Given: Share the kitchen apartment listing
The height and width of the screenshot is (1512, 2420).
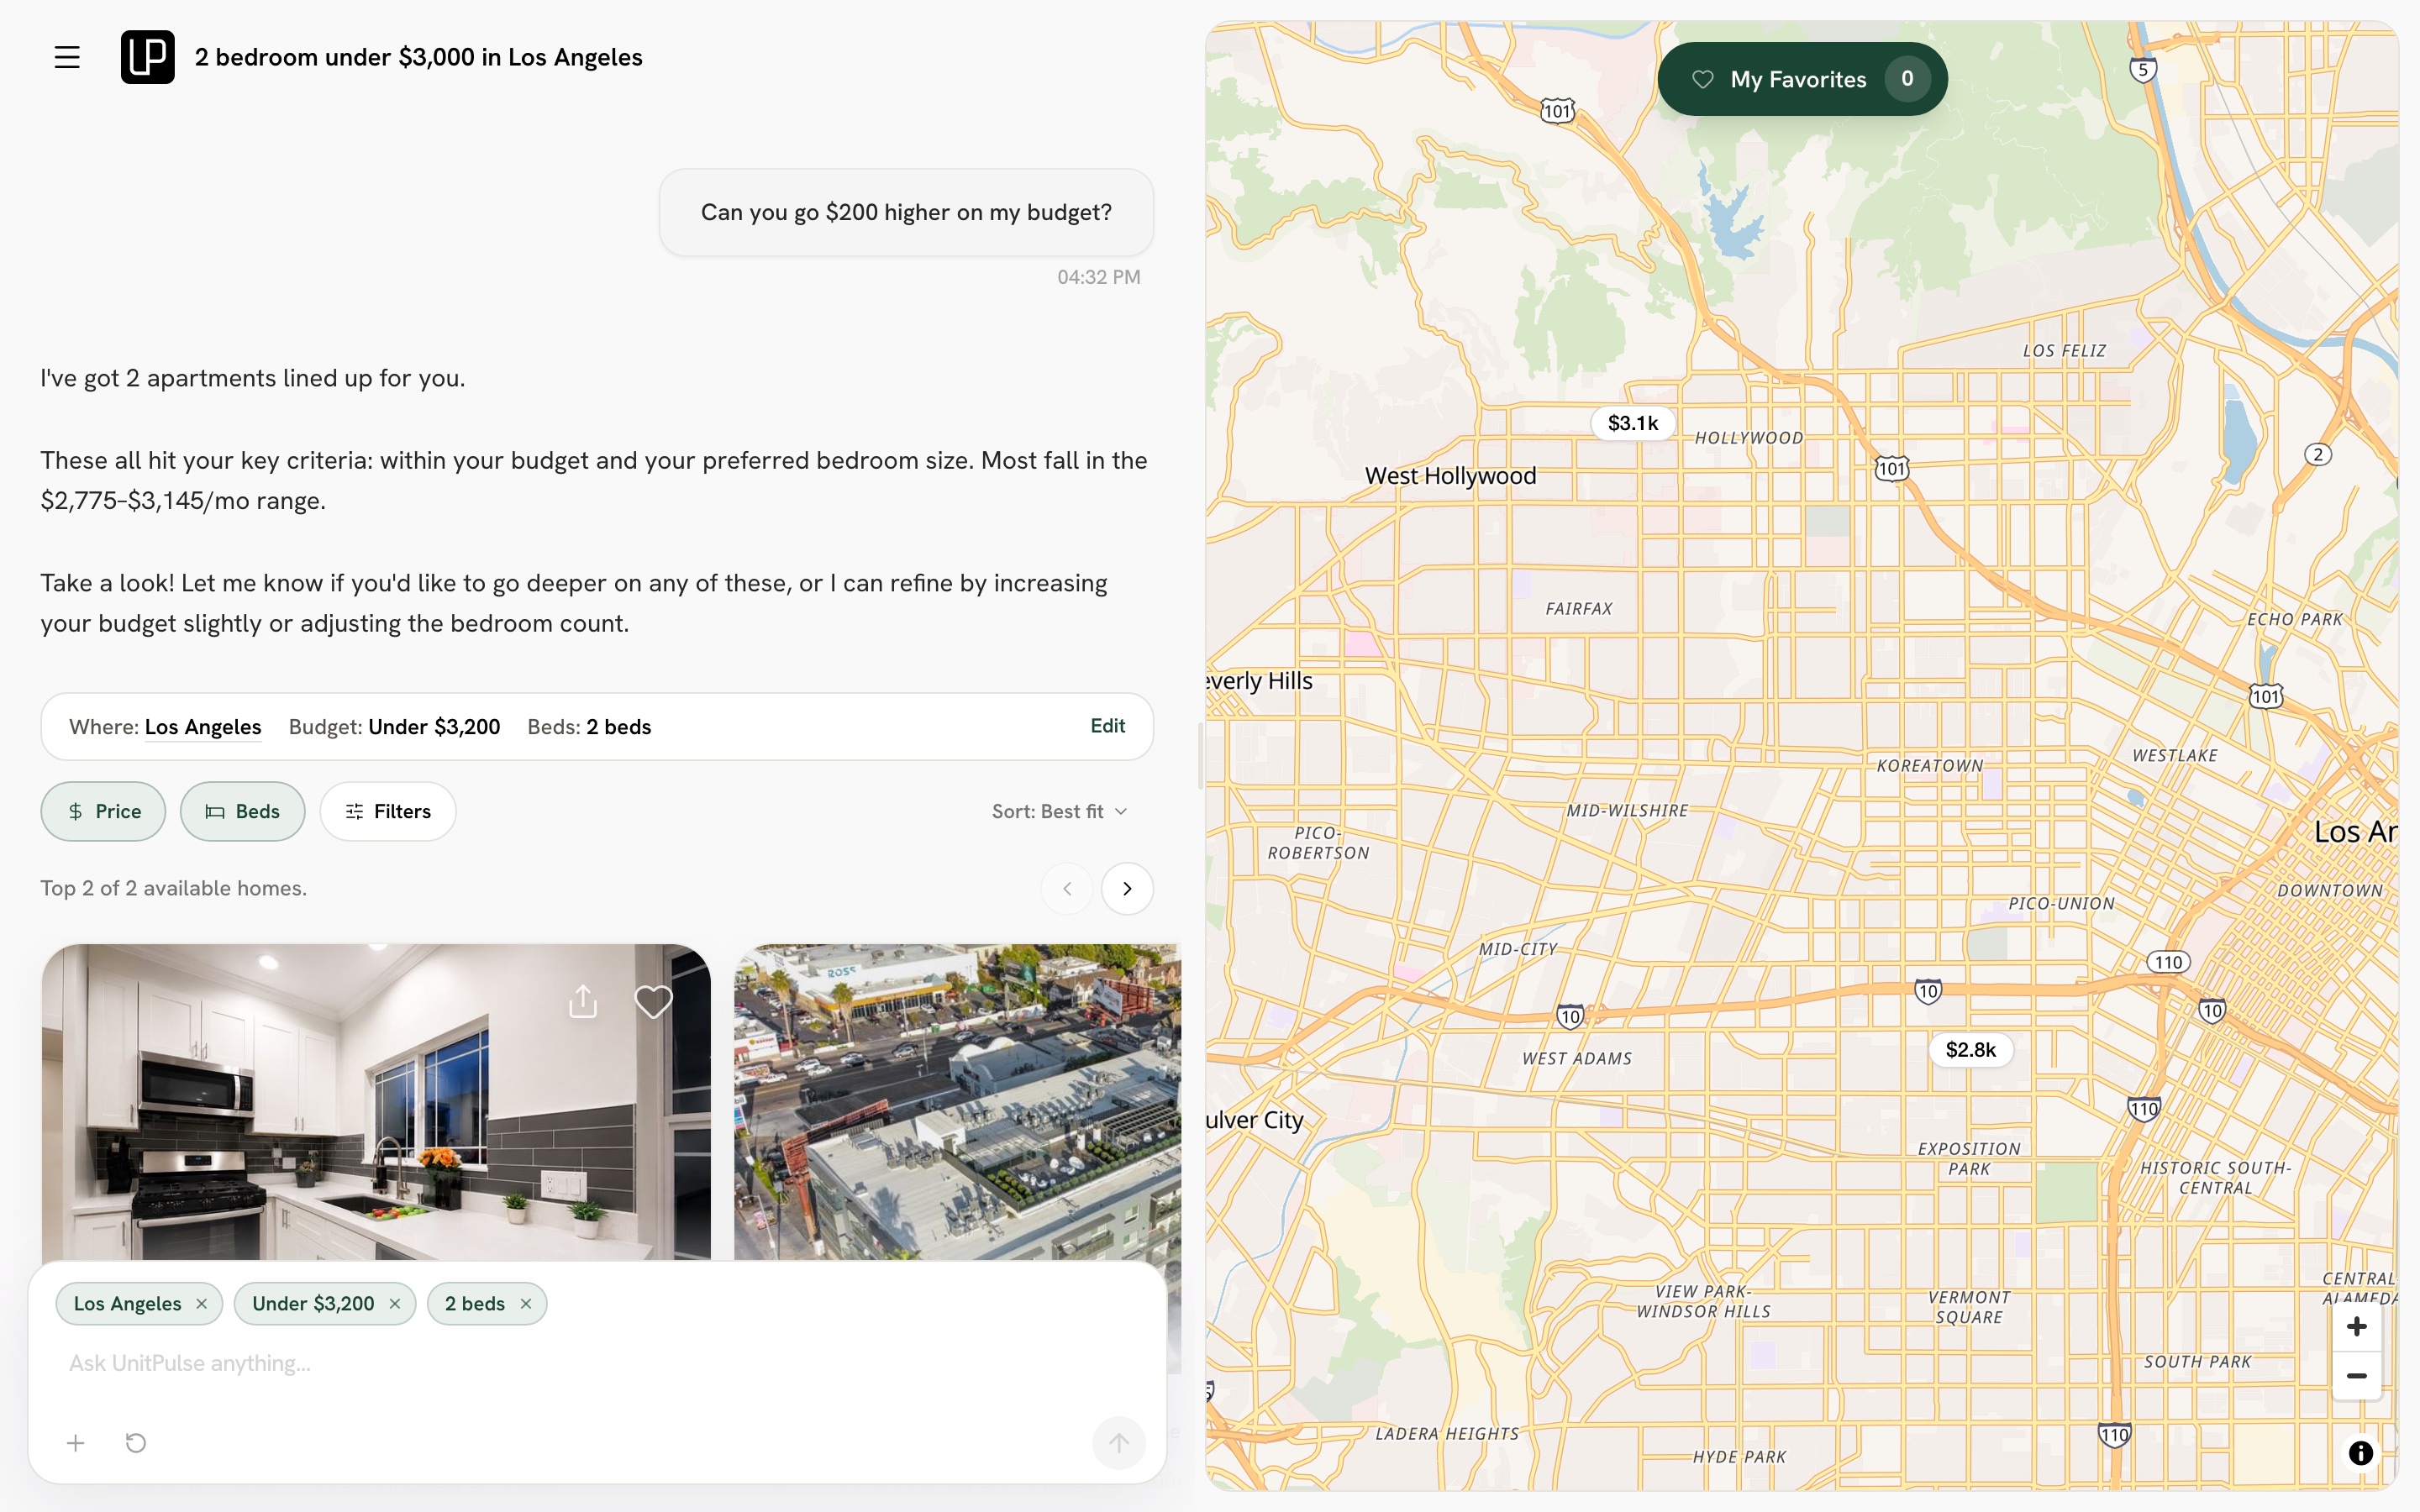Looking at the screenshot, I should (583, 1001).
